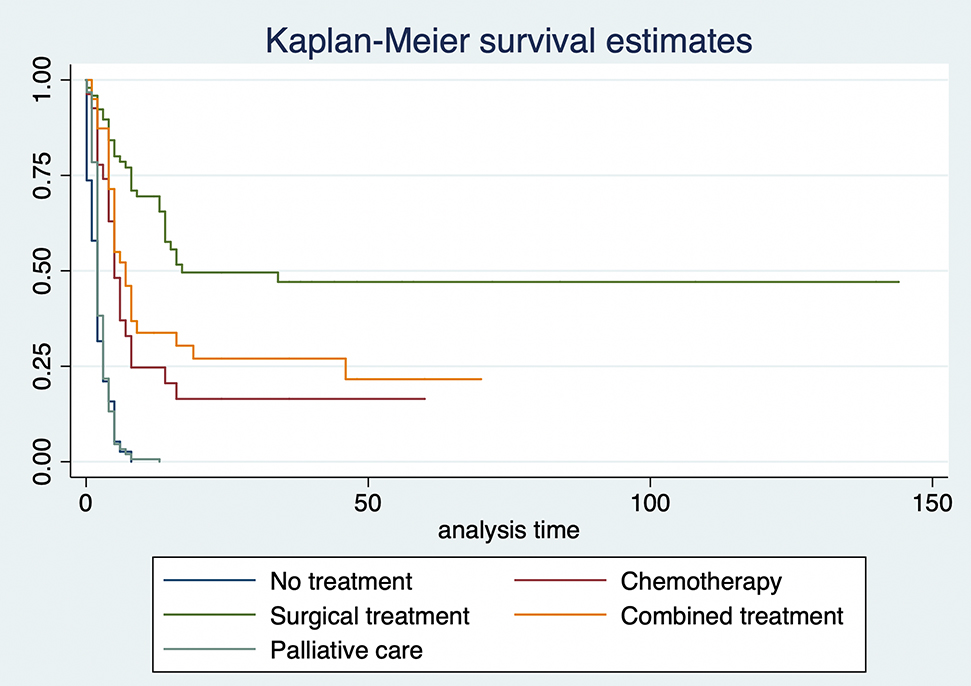Image resolution: width=971 pixels, height=686 pixels.
Task: Select the No treatment legend label
Action: click(340, 581)
